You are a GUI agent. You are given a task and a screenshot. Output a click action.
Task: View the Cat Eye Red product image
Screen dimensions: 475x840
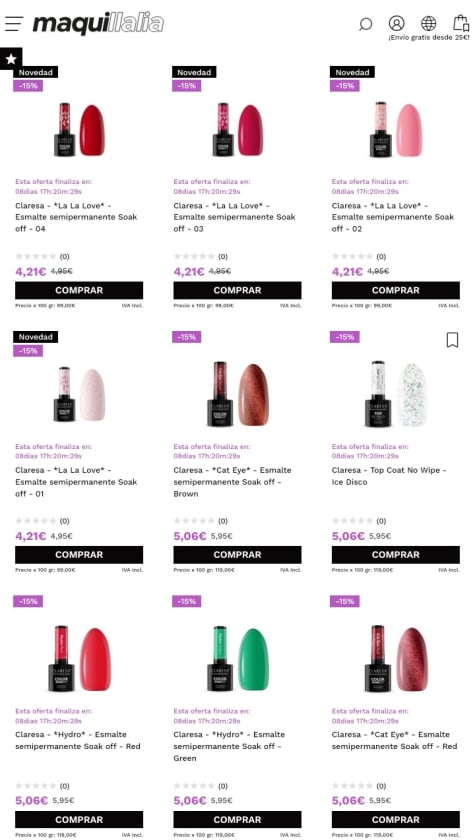[x=396, y=658]
